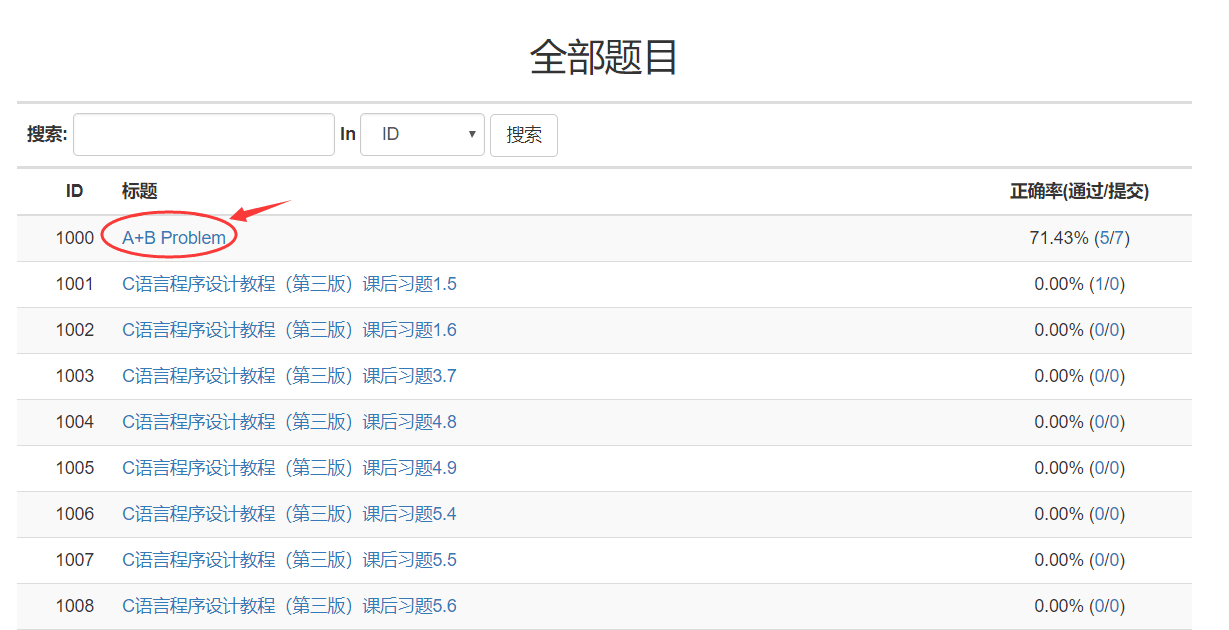Screen dimensions: 1229x630
Task: Click the submitted count 7 for A+B Problem
Action: click(1120, 238)
